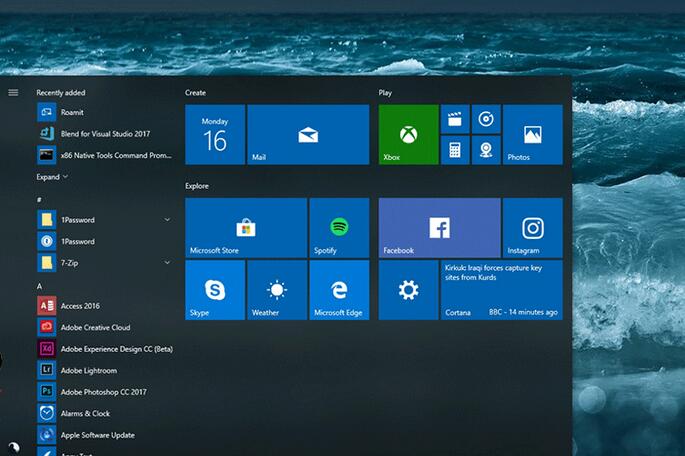This screenshot has width=685, height=456.
Task: Open the Cortana news tile about Kirkuk
Action: coord(502,290)
